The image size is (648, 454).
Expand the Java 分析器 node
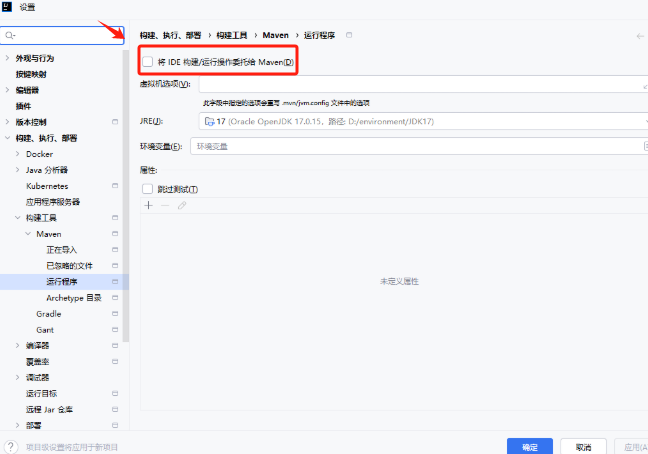17,170
